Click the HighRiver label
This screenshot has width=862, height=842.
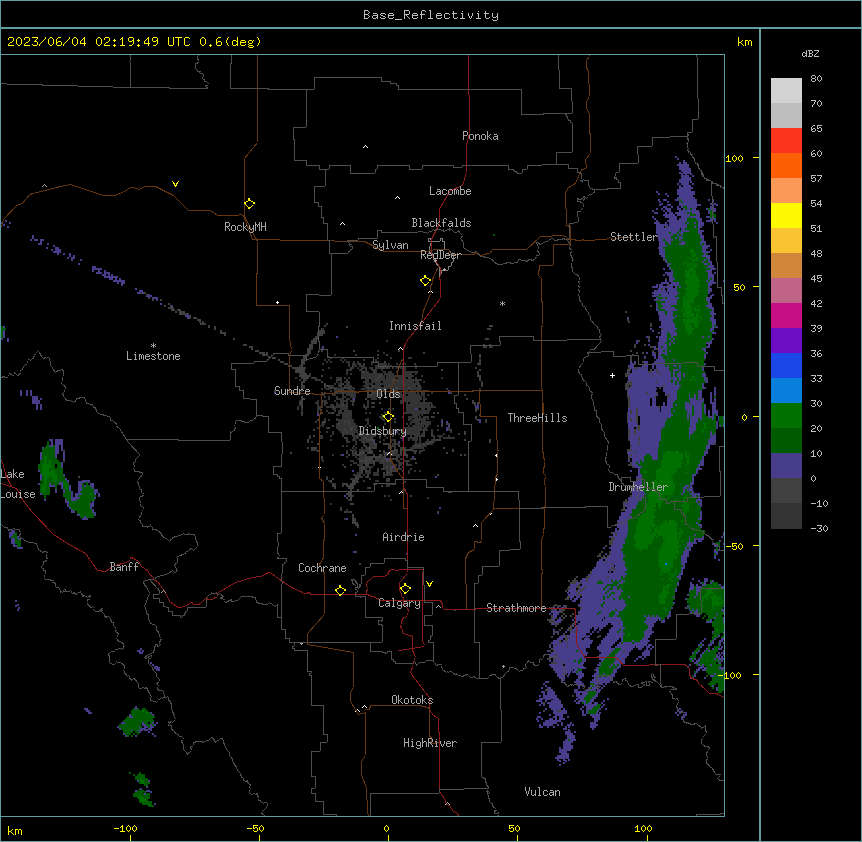(x=430, y=743)
